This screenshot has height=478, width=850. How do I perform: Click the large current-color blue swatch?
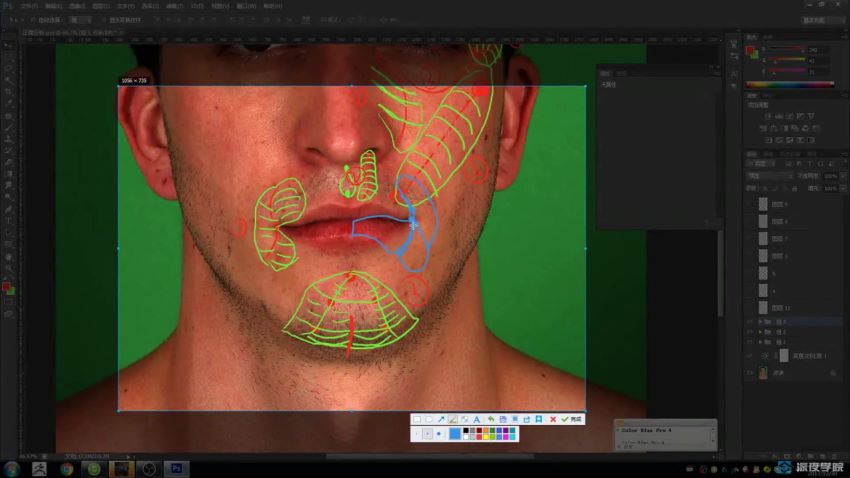coord(455,434)
